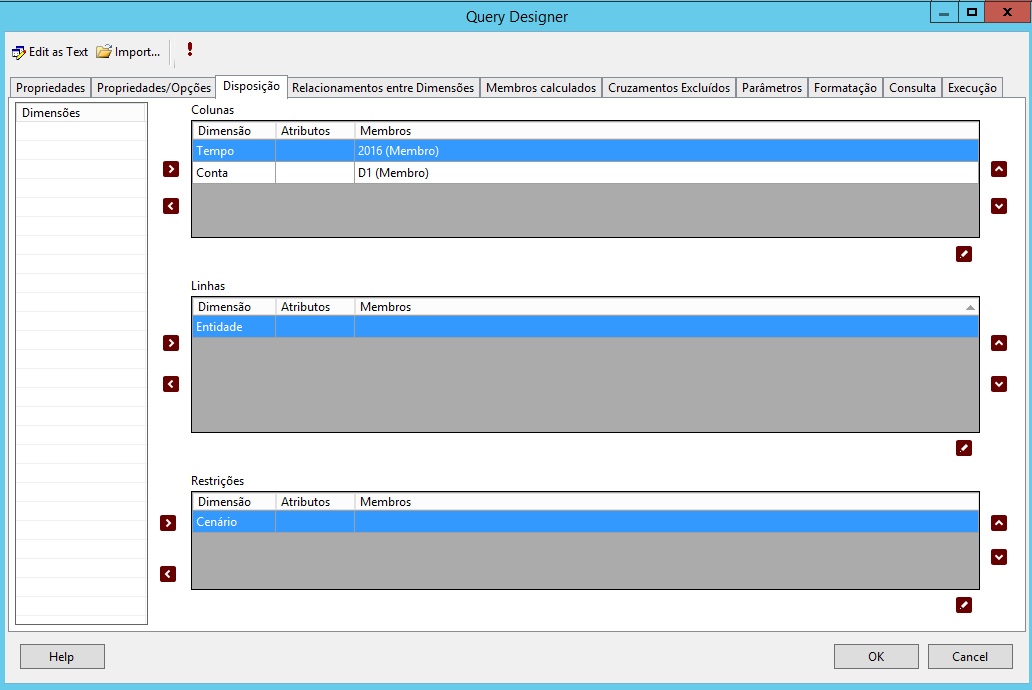
Task: Select the Entidade row in Linhas
Action: [585, 327]
